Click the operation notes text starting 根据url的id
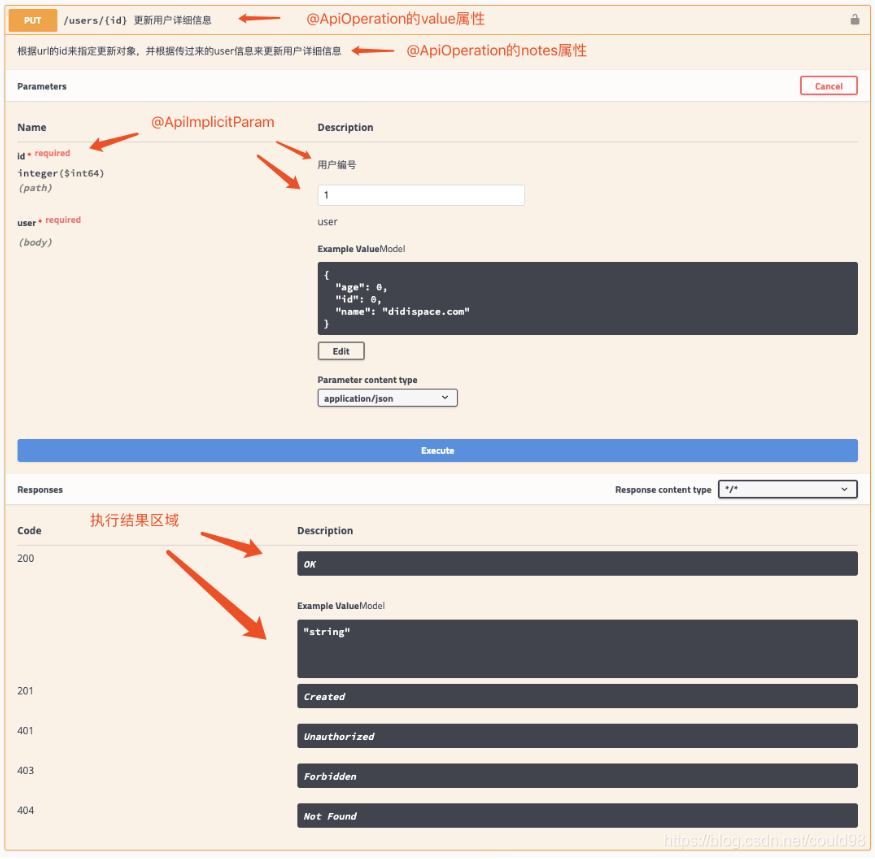This screenshot has height=859, width=875. click(179, 51)
